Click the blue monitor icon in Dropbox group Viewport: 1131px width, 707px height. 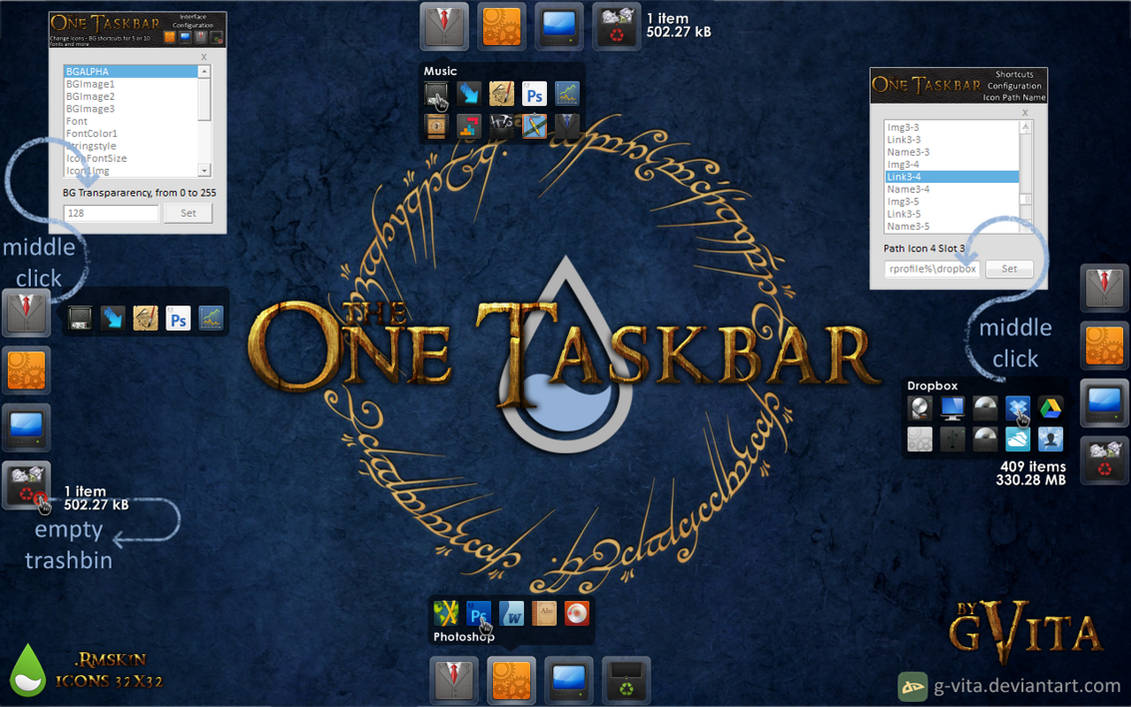[952, 408]
